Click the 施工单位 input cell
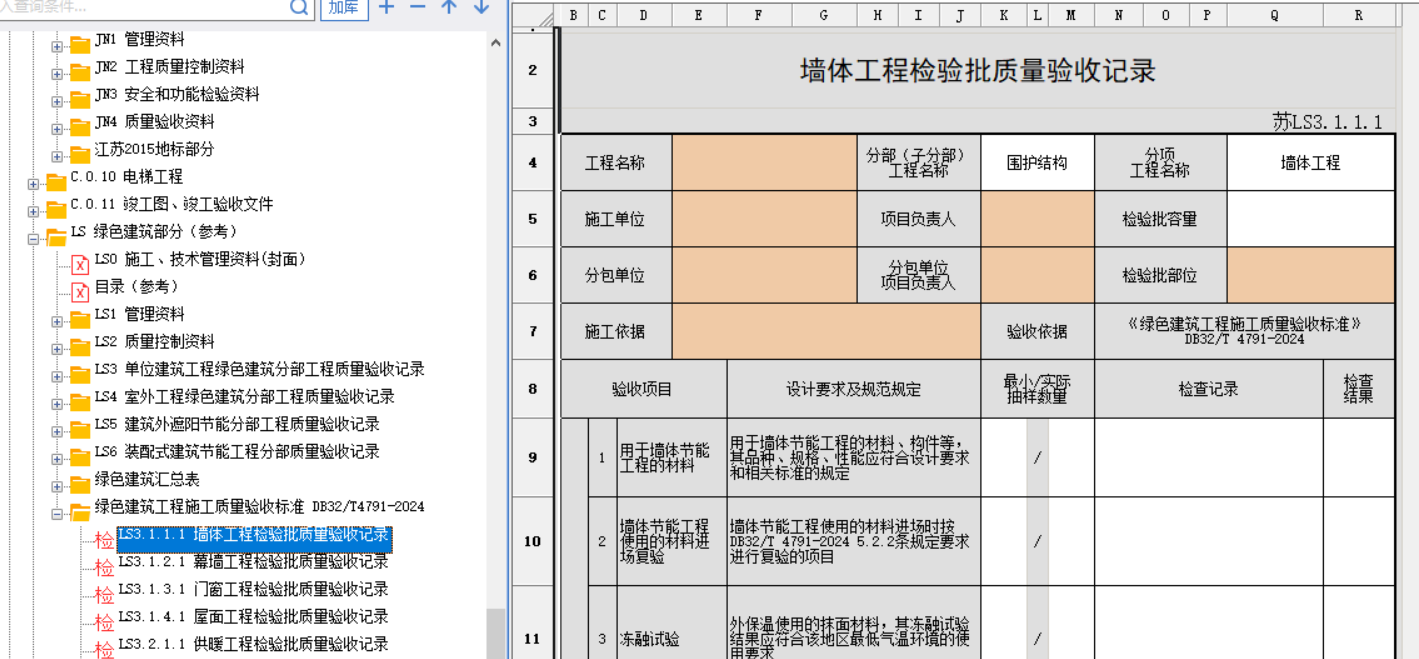Viewport: 1419px width, 659px height. (x=764, y=219)
